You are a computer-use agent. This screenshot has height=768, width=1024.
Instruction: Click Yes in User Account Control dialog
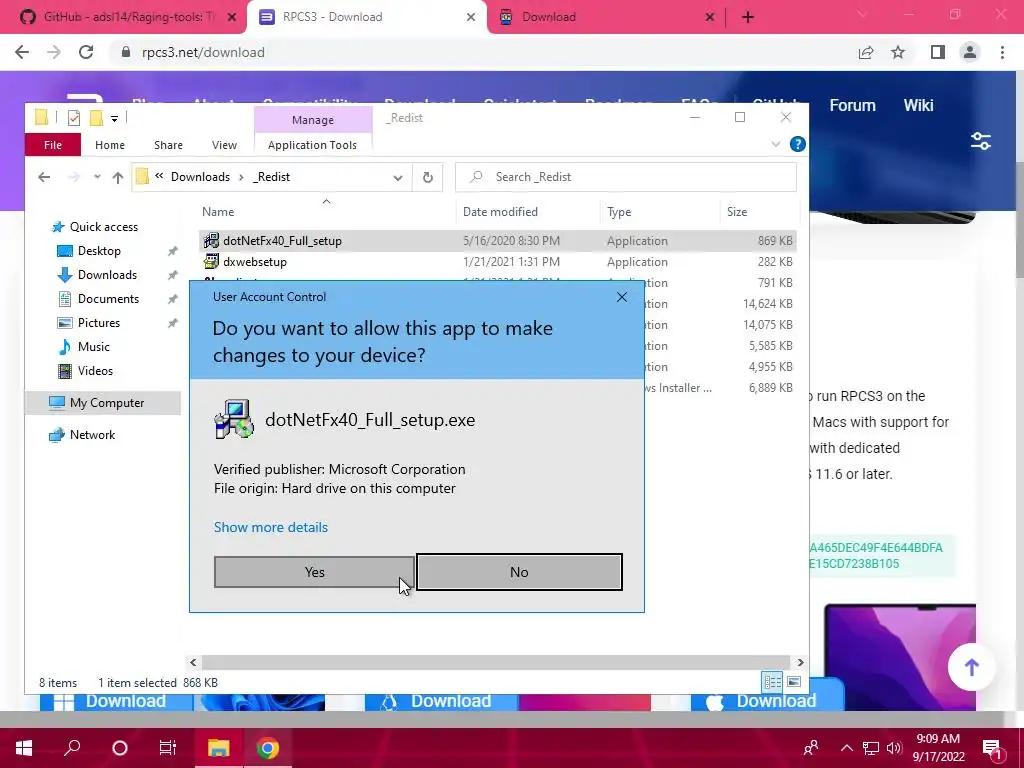(314, 572)
